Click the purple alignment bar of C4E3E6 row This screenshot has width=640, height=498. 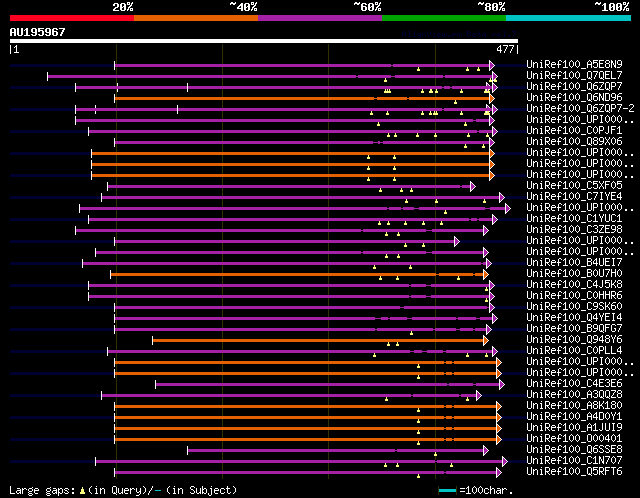pos(328,385)
